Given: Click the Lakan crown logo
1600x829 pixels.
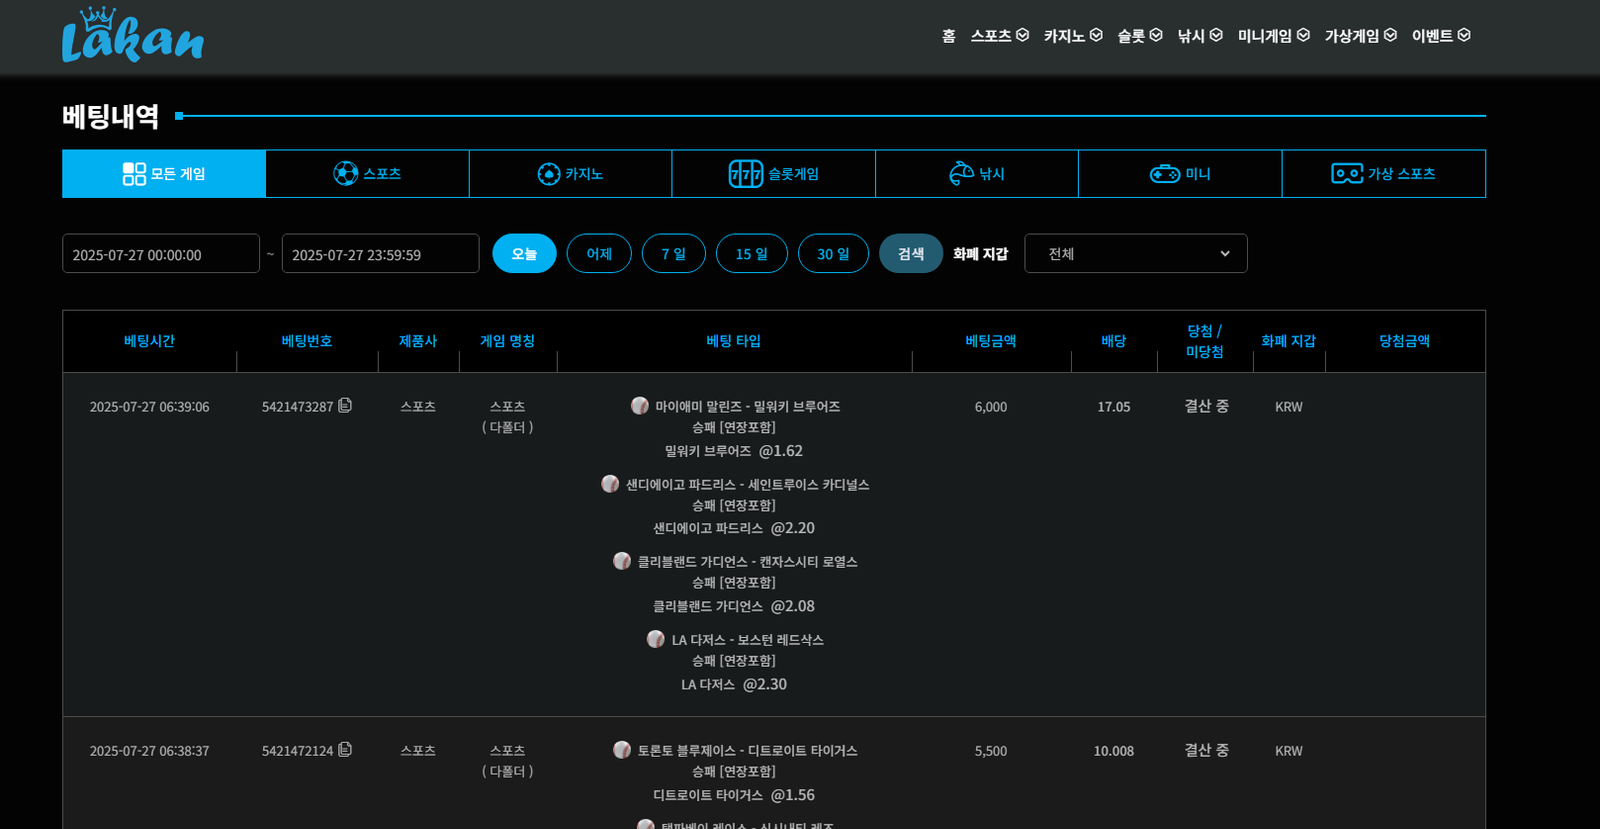Looking at the screenshot, I should pyautogui.click(x=132, y=36).
